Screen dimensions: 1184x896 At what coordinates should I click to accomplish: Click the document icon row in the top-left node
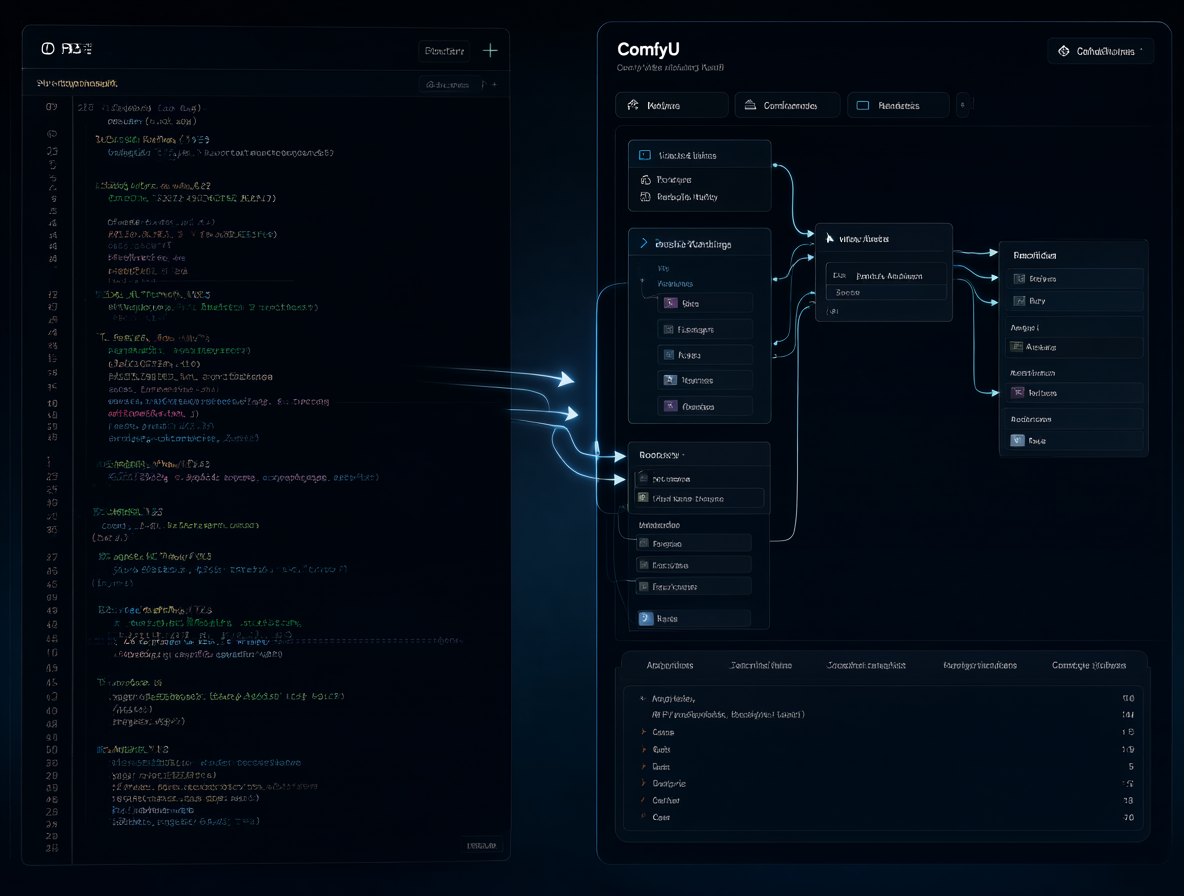(x=699, y=197)
